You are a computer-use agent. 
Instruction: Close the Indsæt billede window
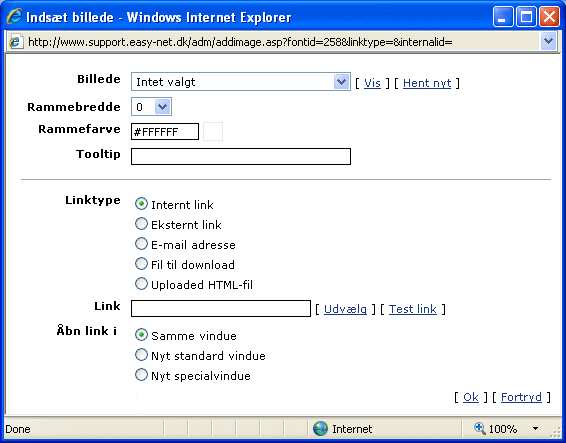(x=549, y=17)
